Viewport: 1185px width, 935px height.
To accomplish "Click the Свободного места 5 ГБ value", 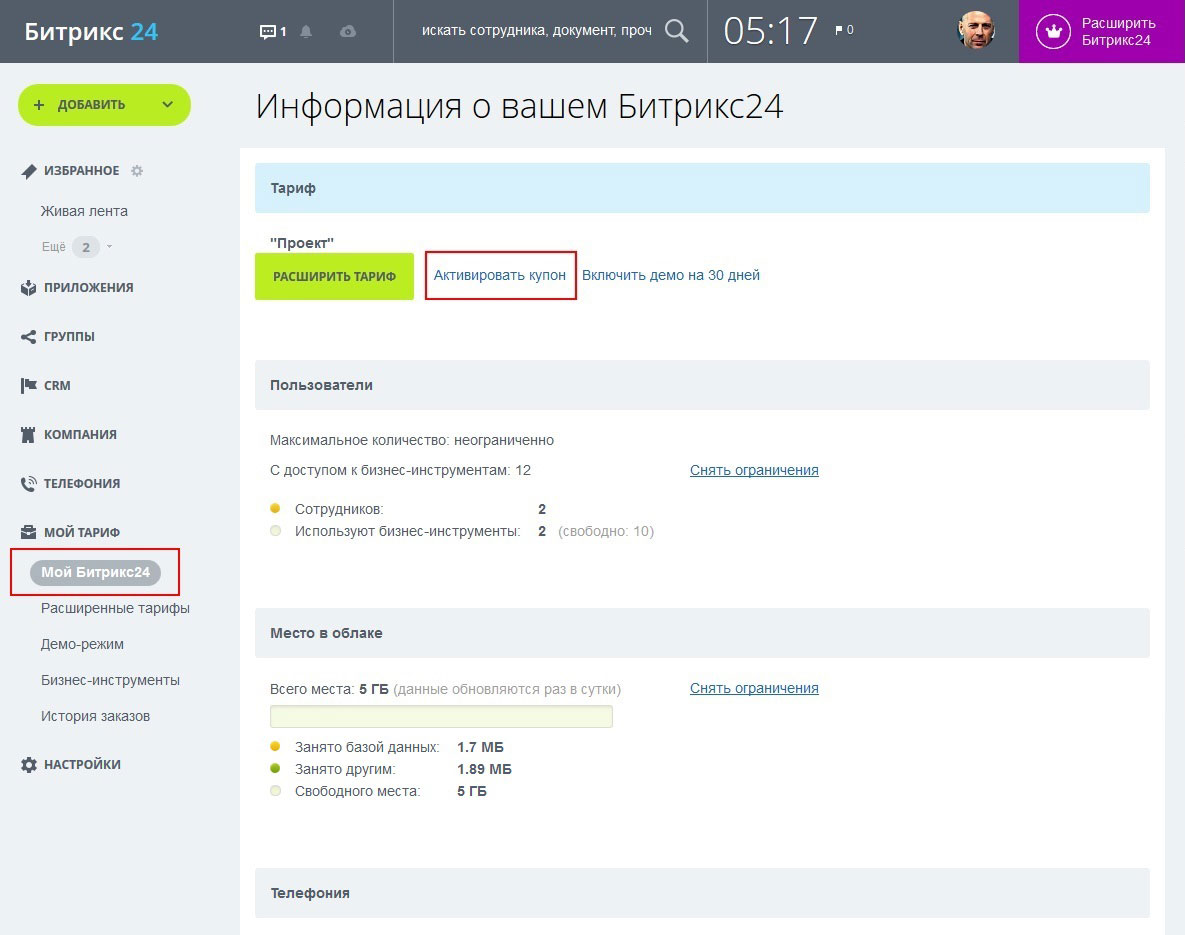I will 472,791.
